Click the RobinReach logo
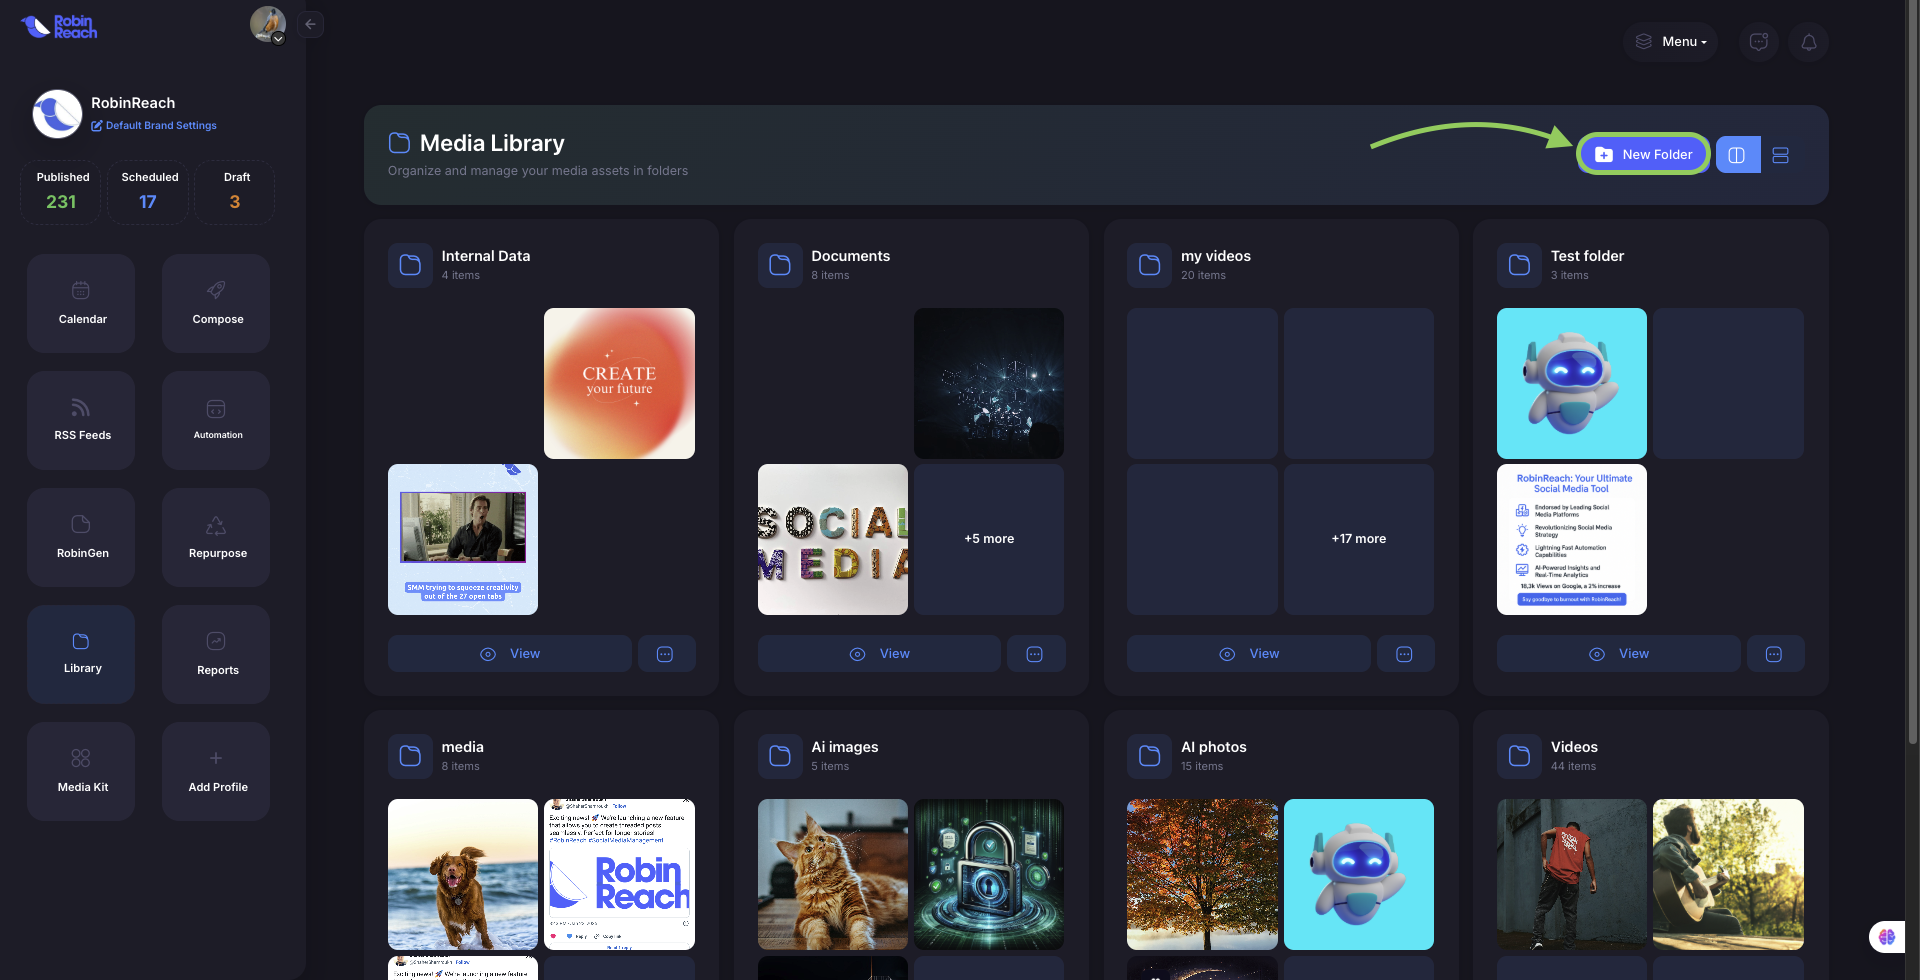 59,27
